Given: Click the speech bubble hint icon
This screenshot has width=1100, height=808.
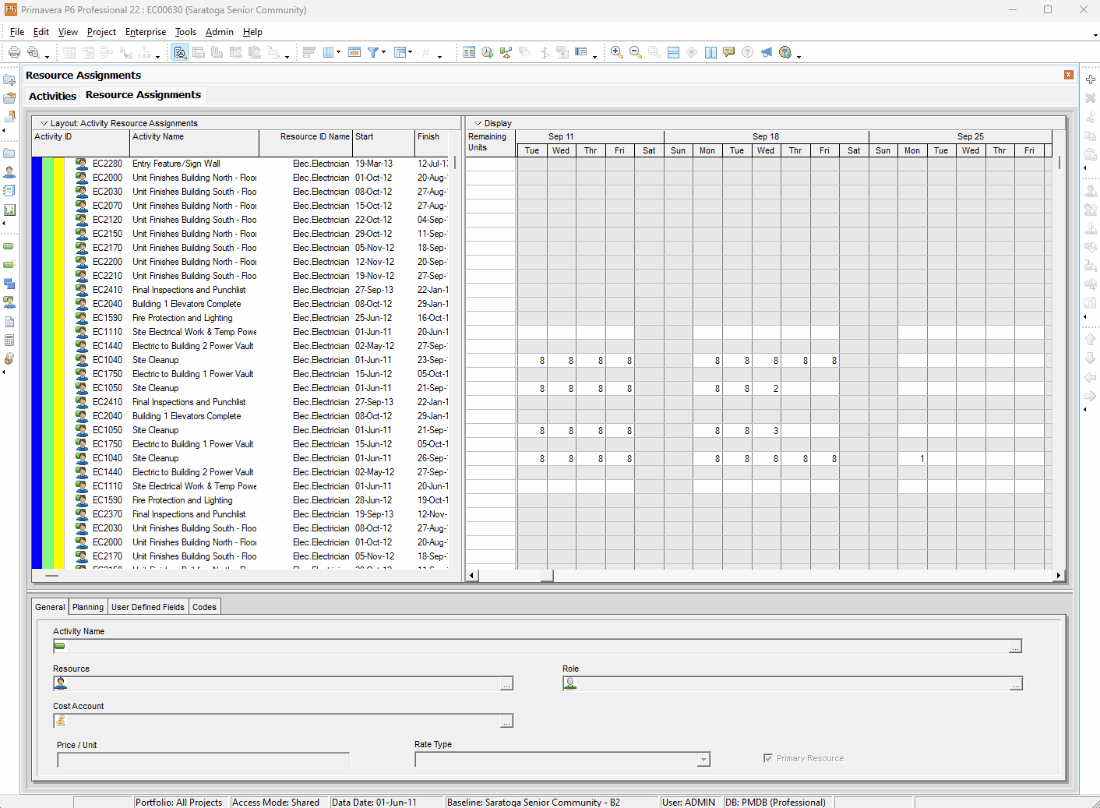Looking at the screenshot, I should coord(729,53).
